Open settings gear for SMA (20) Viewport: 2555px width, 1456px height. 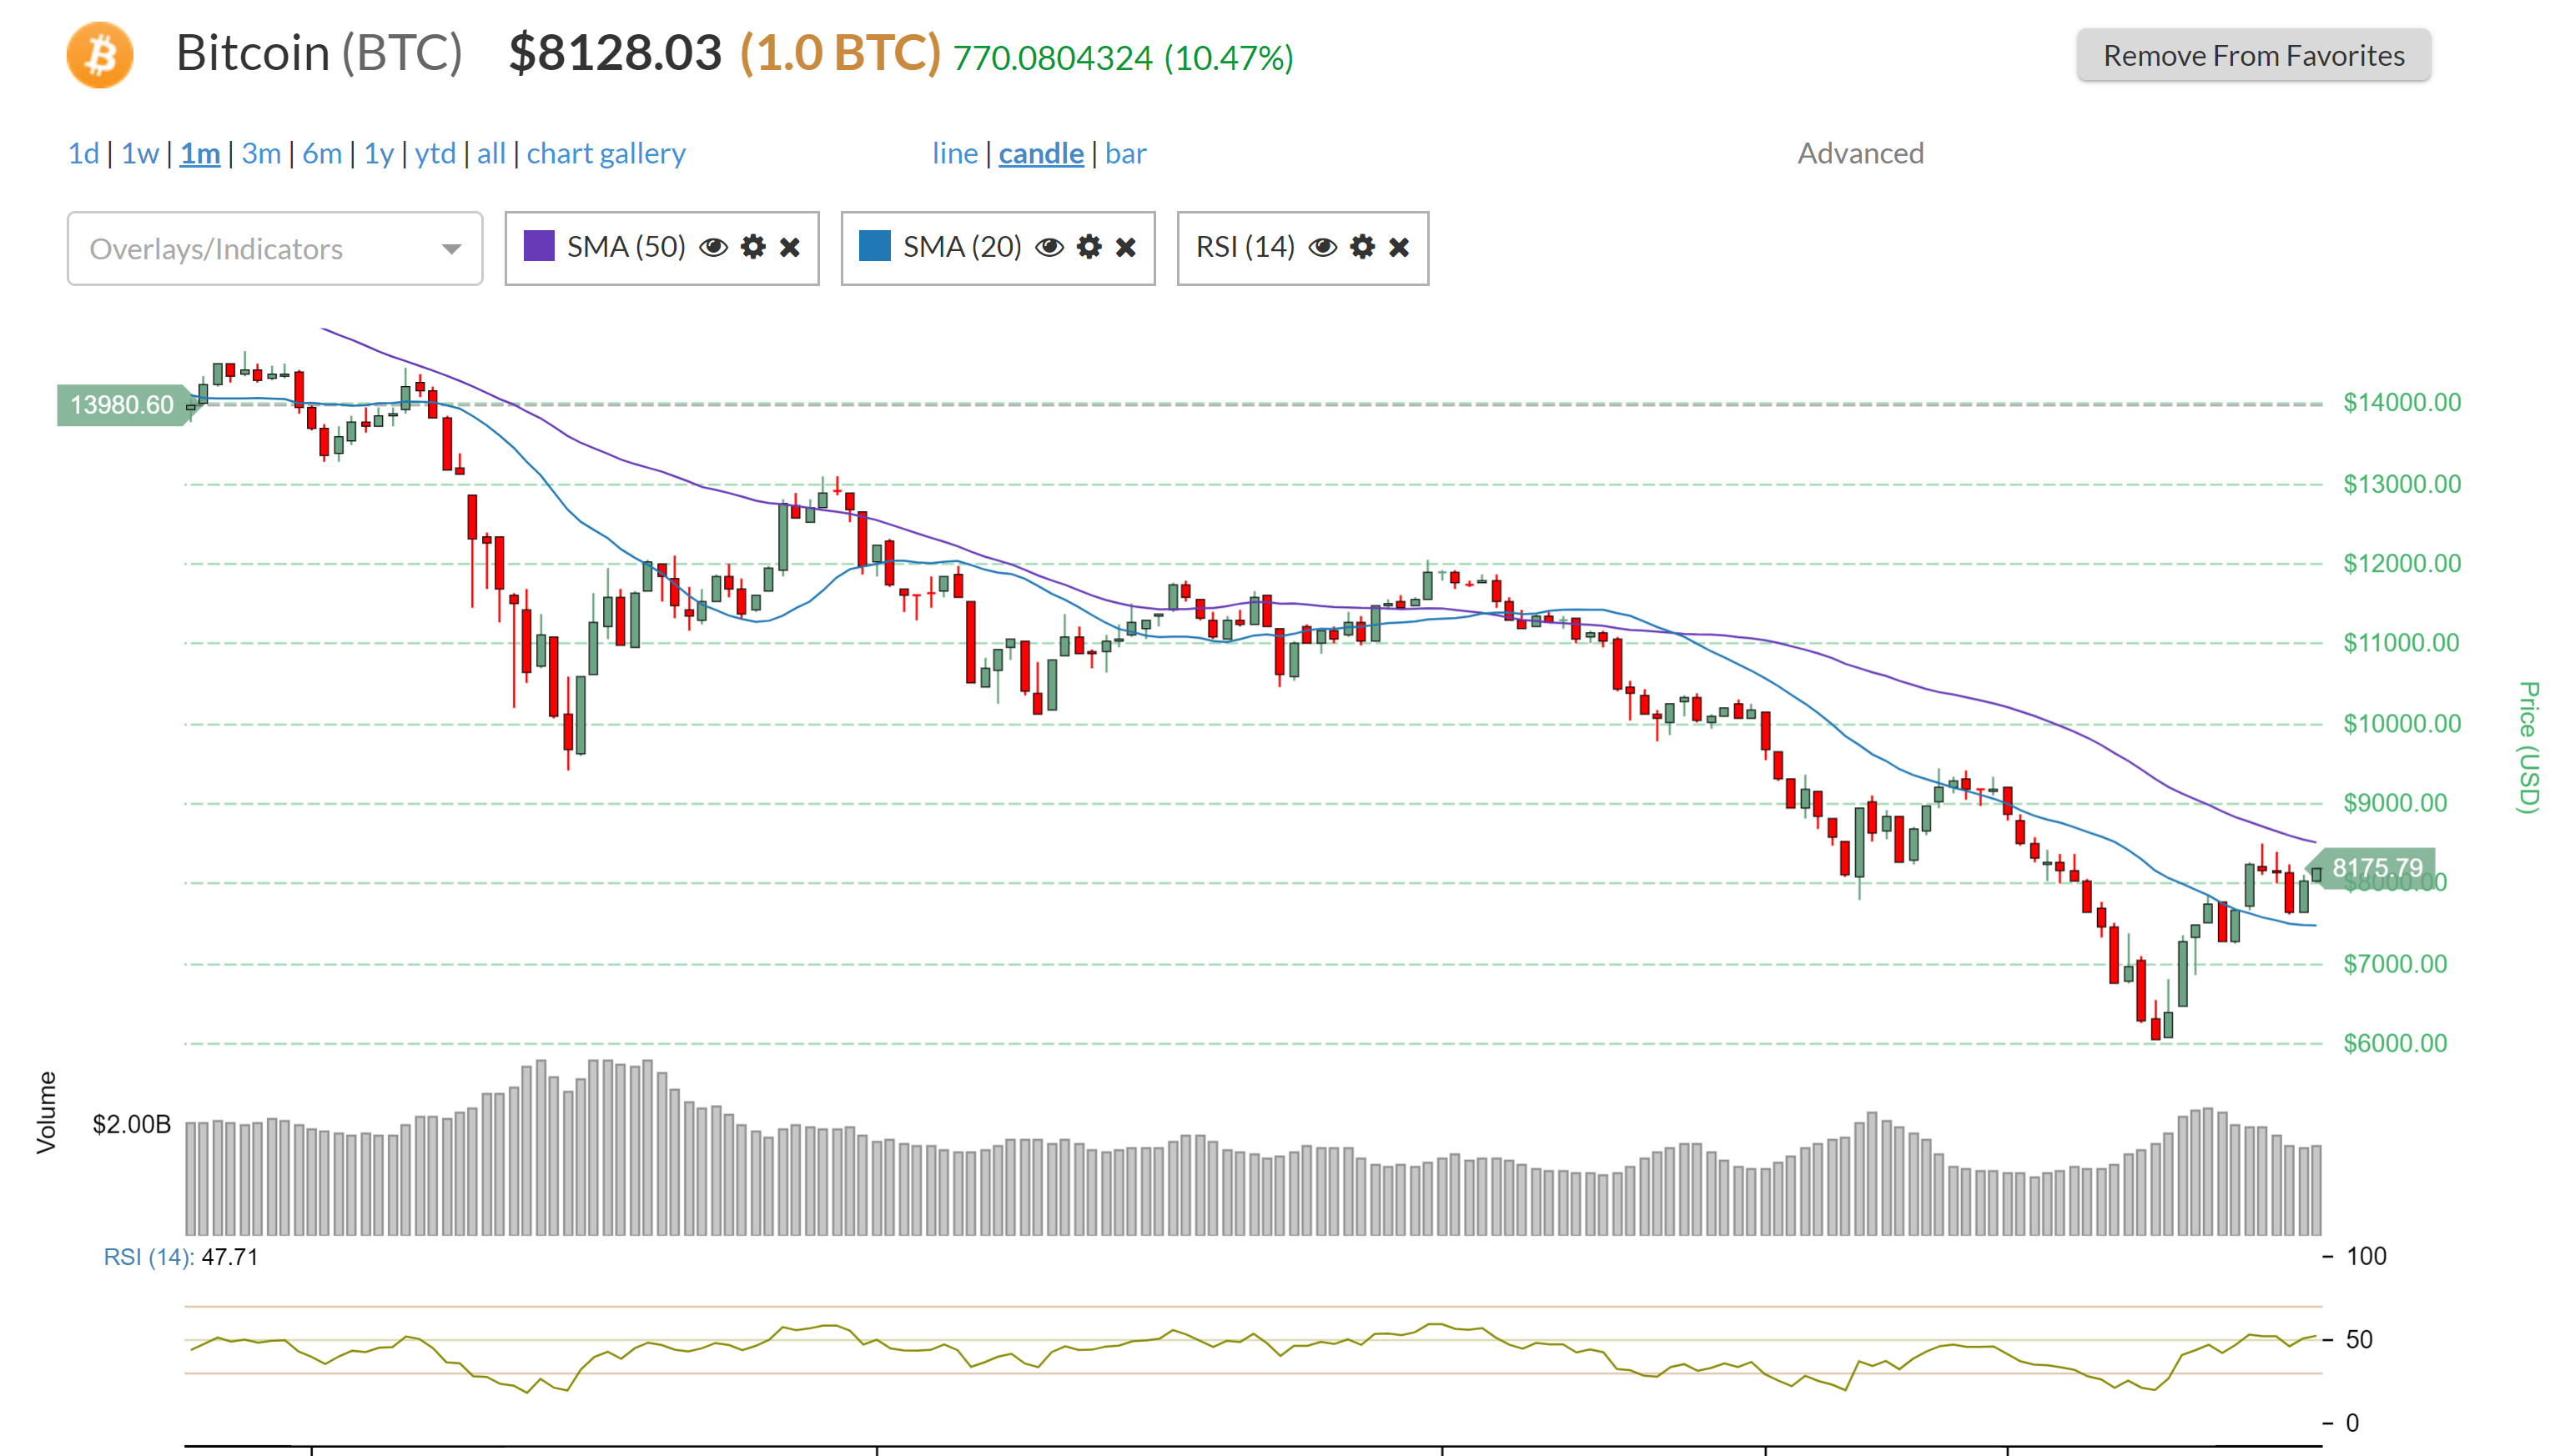[1089, 247]
